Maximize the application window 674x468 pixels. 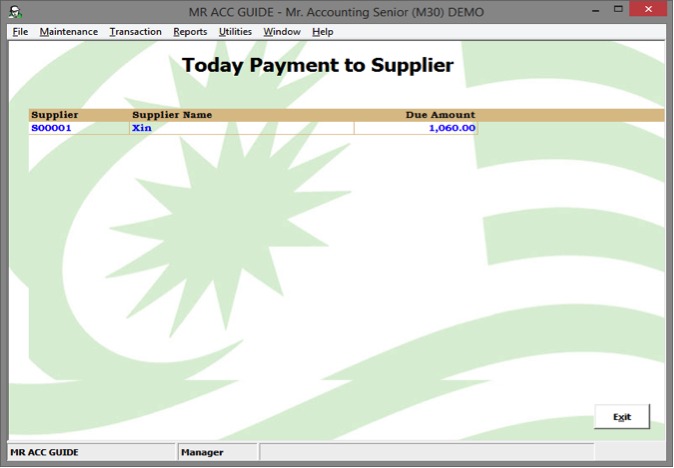[x=618, y=9]
